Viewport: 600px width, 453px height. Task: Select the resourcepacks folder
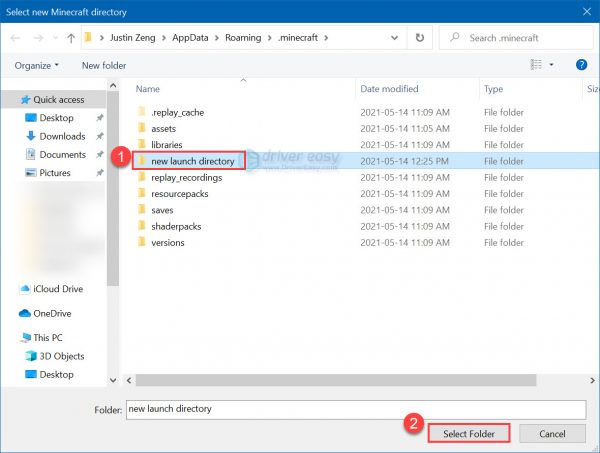(x=179, y=194)
